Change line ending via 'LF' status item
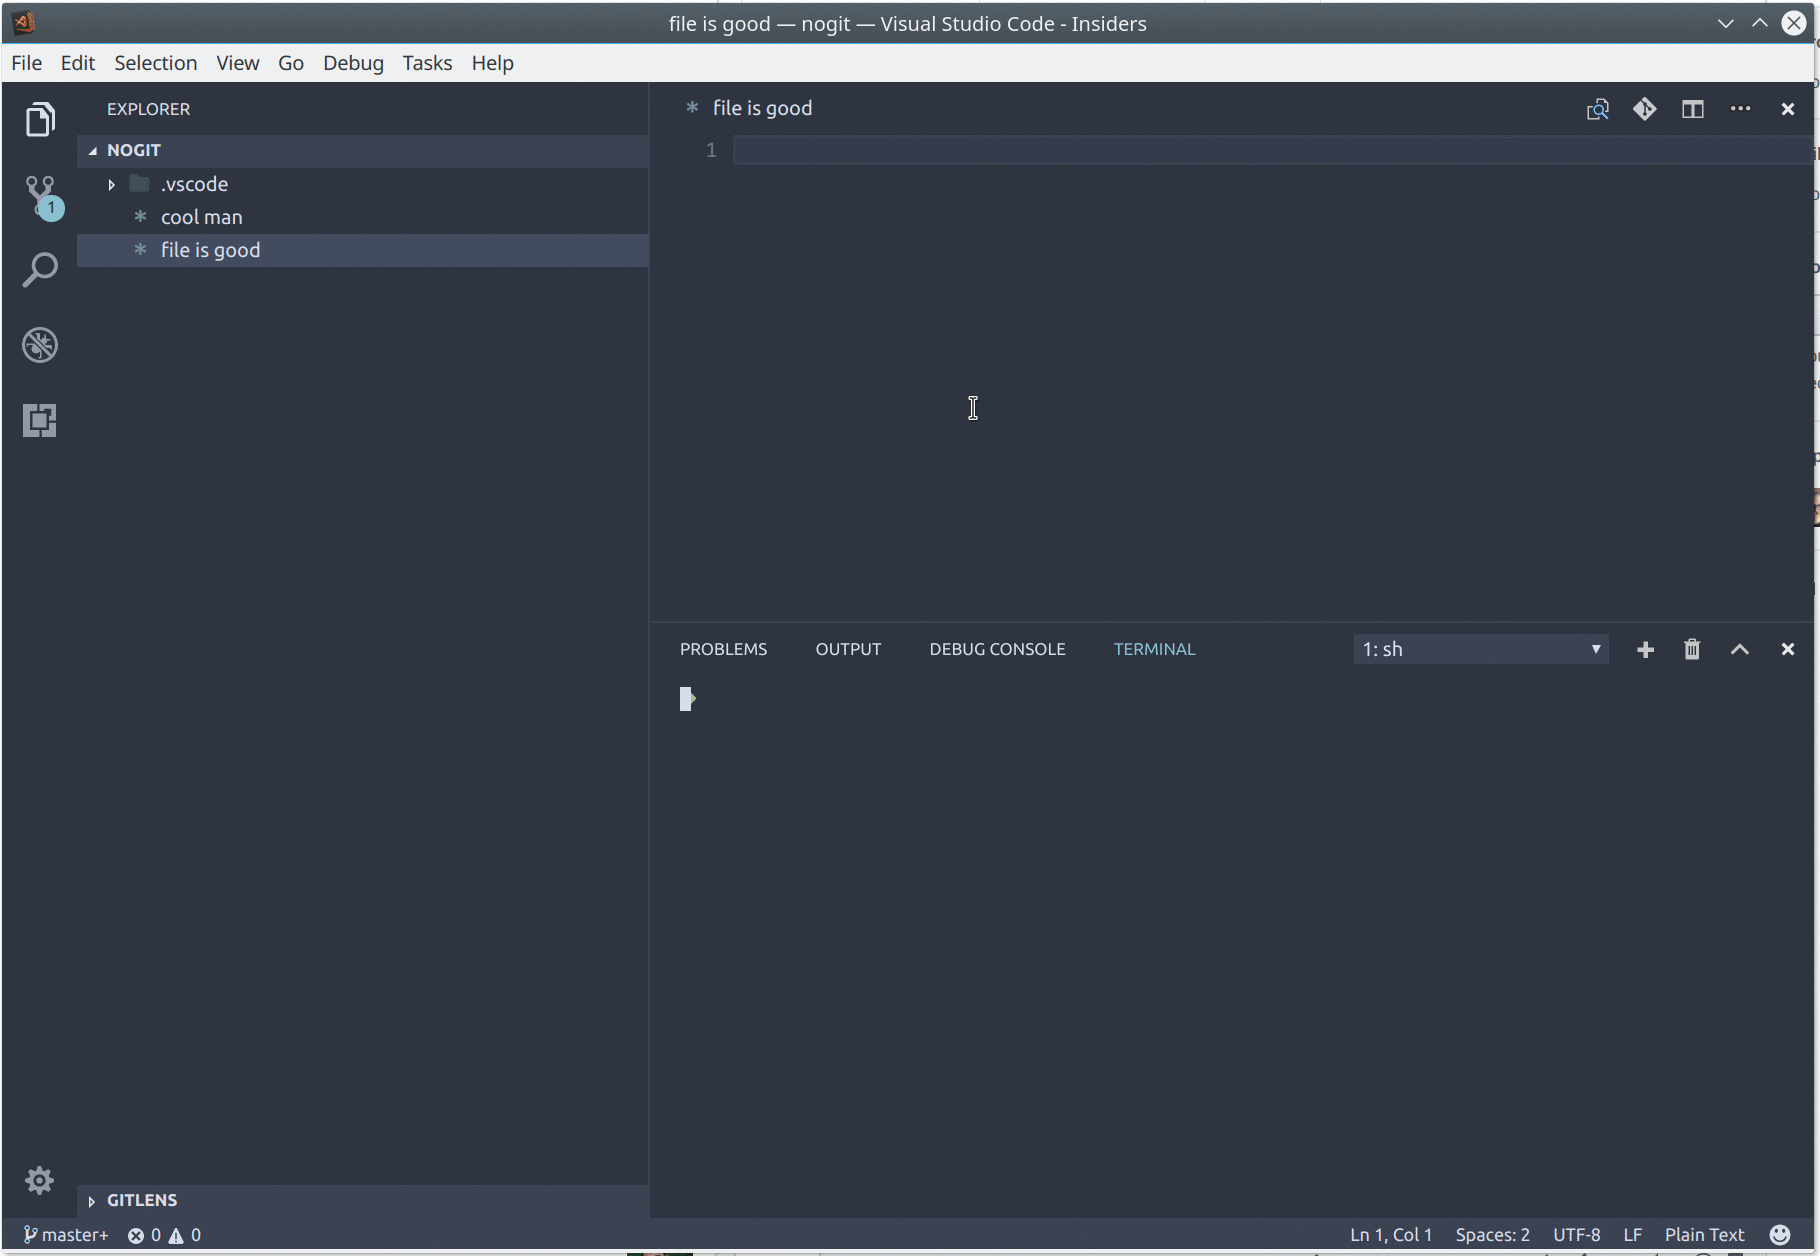This screenshot has height=1256, width=1820. point(1633,1235)
